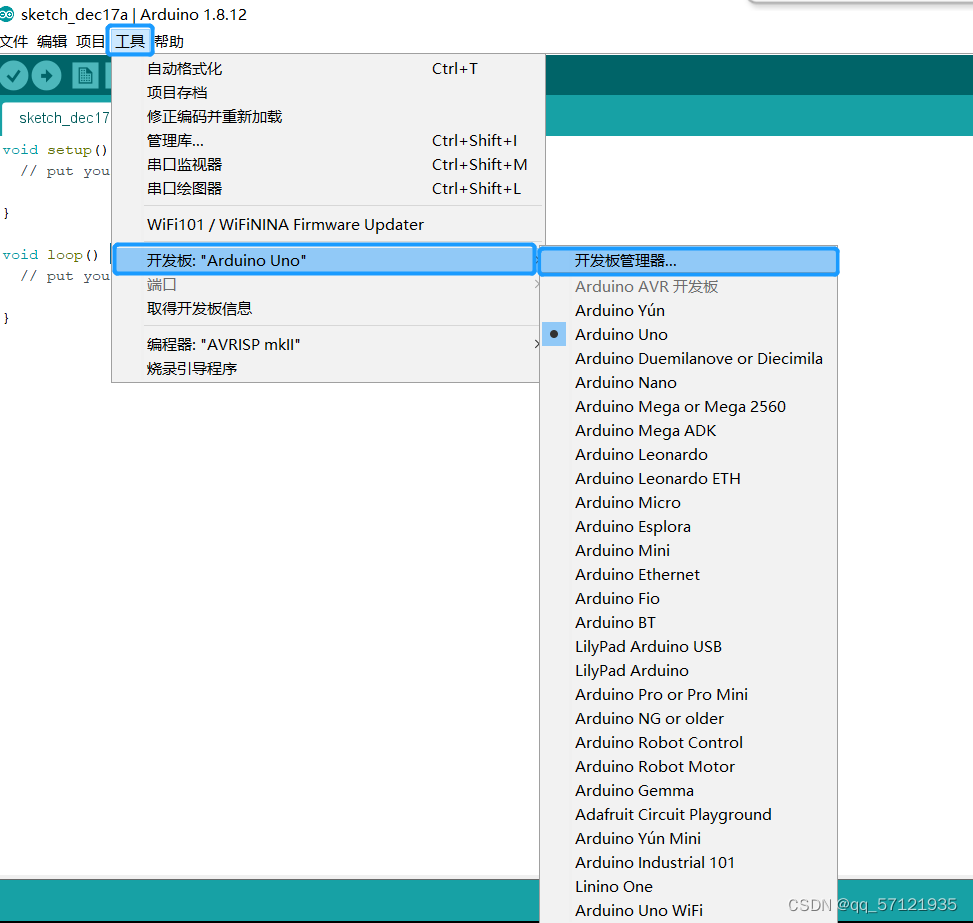973x923 pixels.
Task: Pick Arduino Gemma board
Action: (689, 791)
